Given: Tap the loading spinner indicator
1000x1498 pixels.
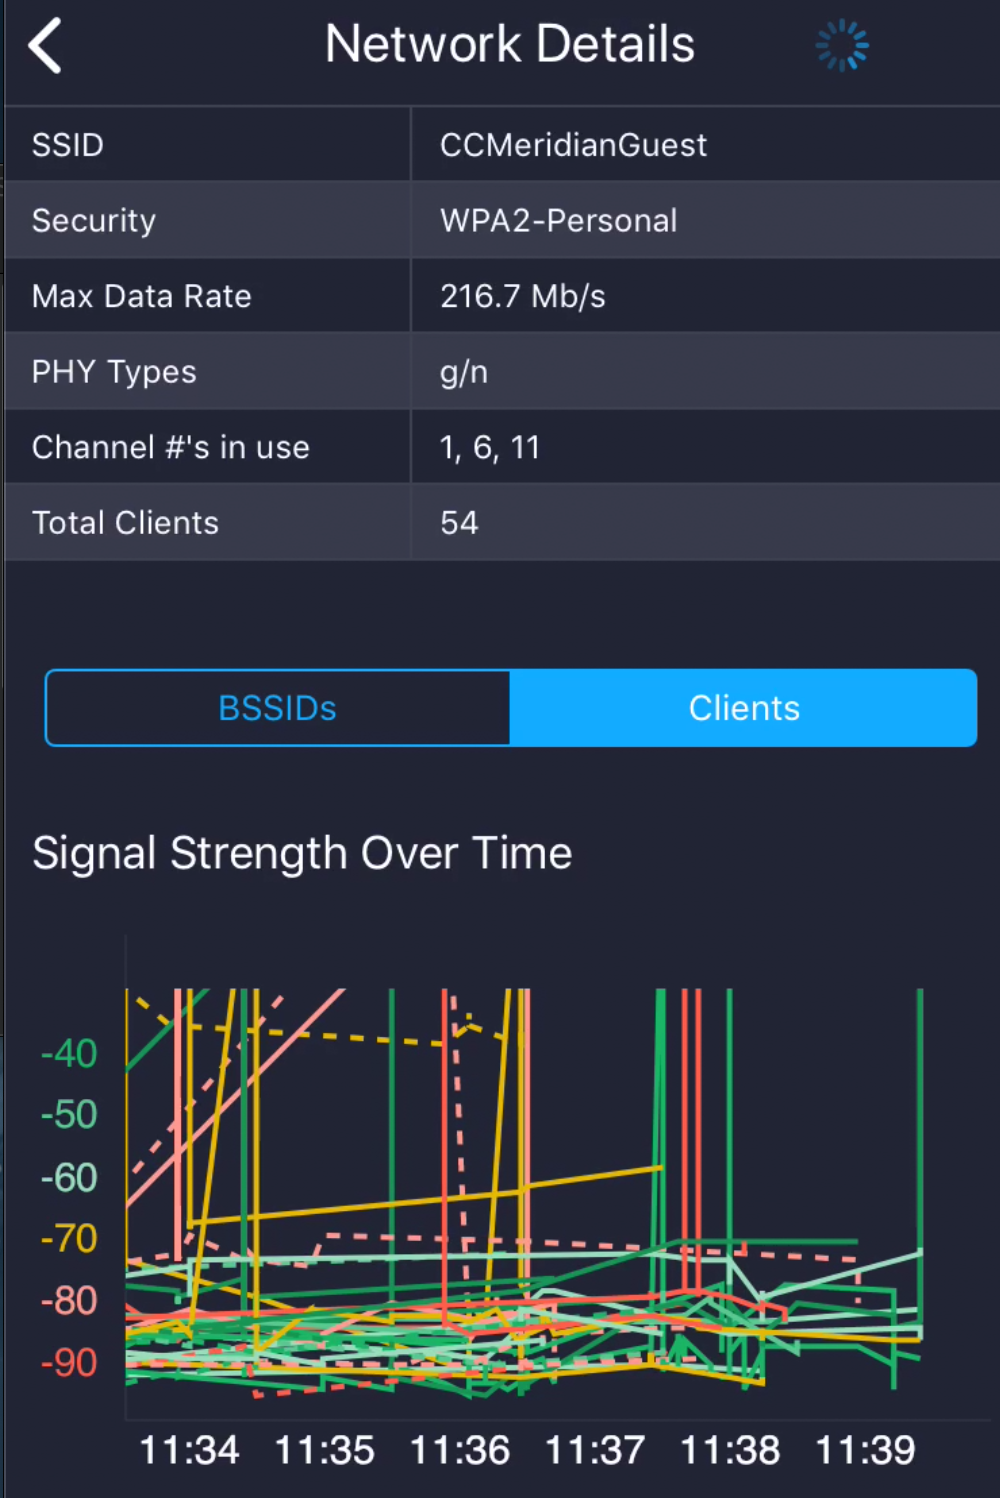Looking at the screenshot, I should tap(842, 45).
